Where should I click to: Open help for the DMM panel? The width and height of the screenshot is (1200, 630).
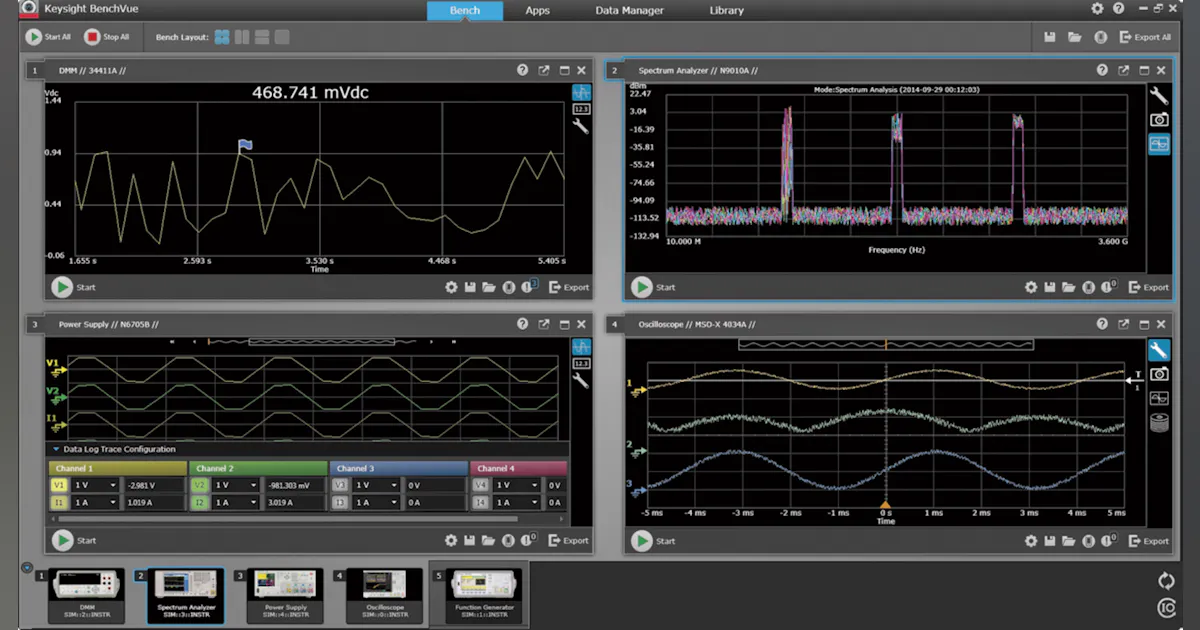pyautogui.click(x=523, y=70)
